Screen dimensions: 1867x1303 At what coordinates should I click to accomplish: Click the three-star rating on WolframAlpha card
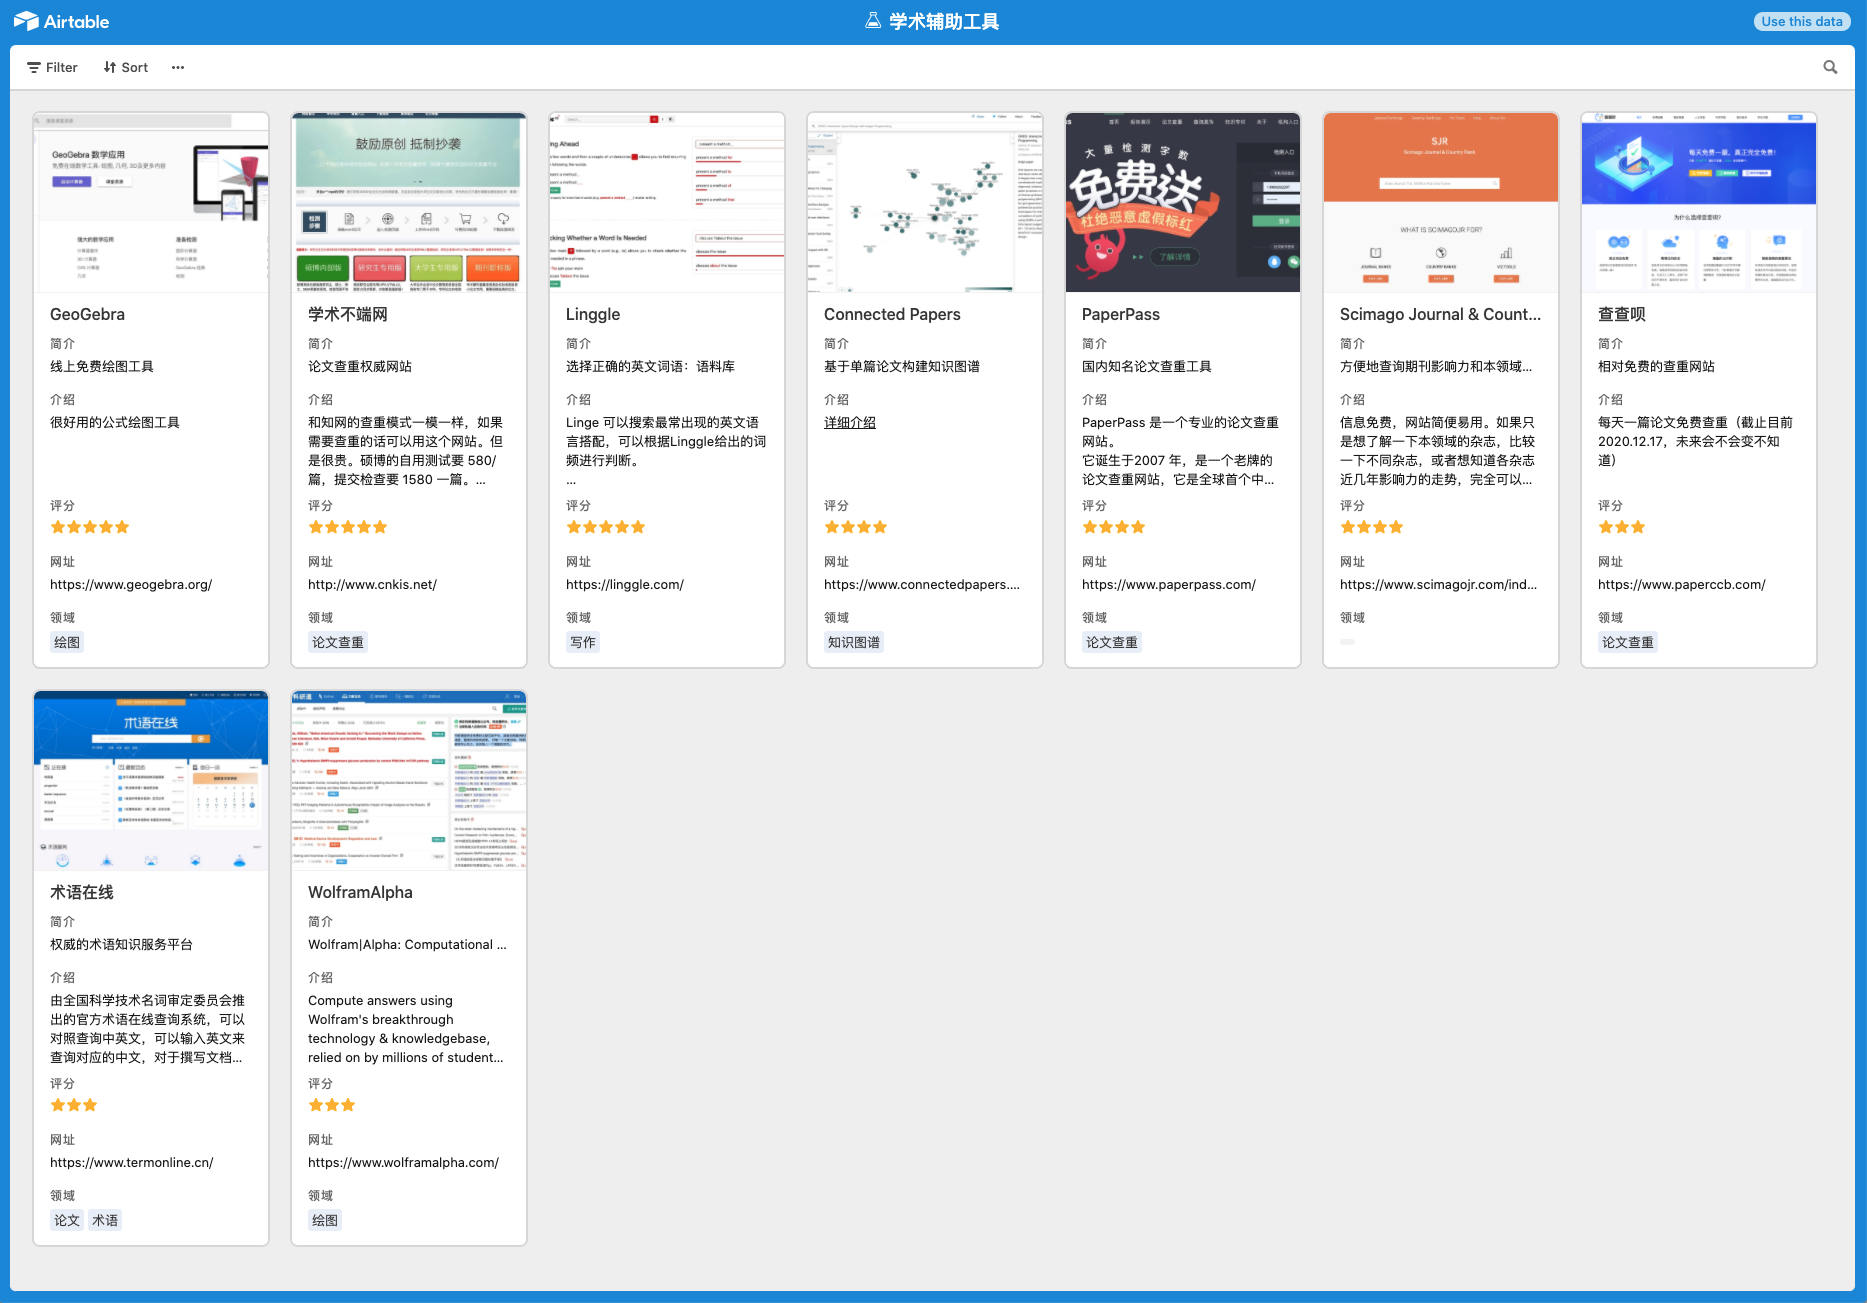tap(332, 1105)
